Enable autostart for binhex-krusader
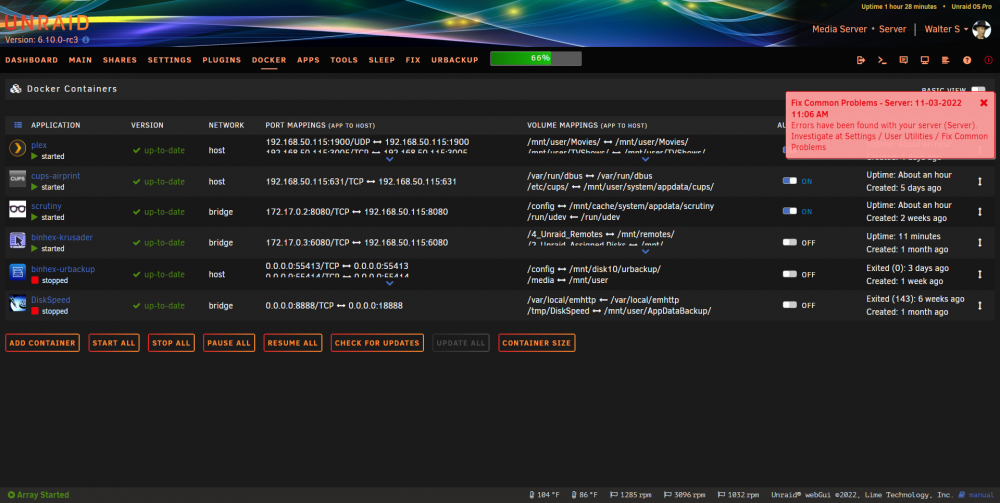This screenshot has width=1000, height=503. [x=790, y=242]
